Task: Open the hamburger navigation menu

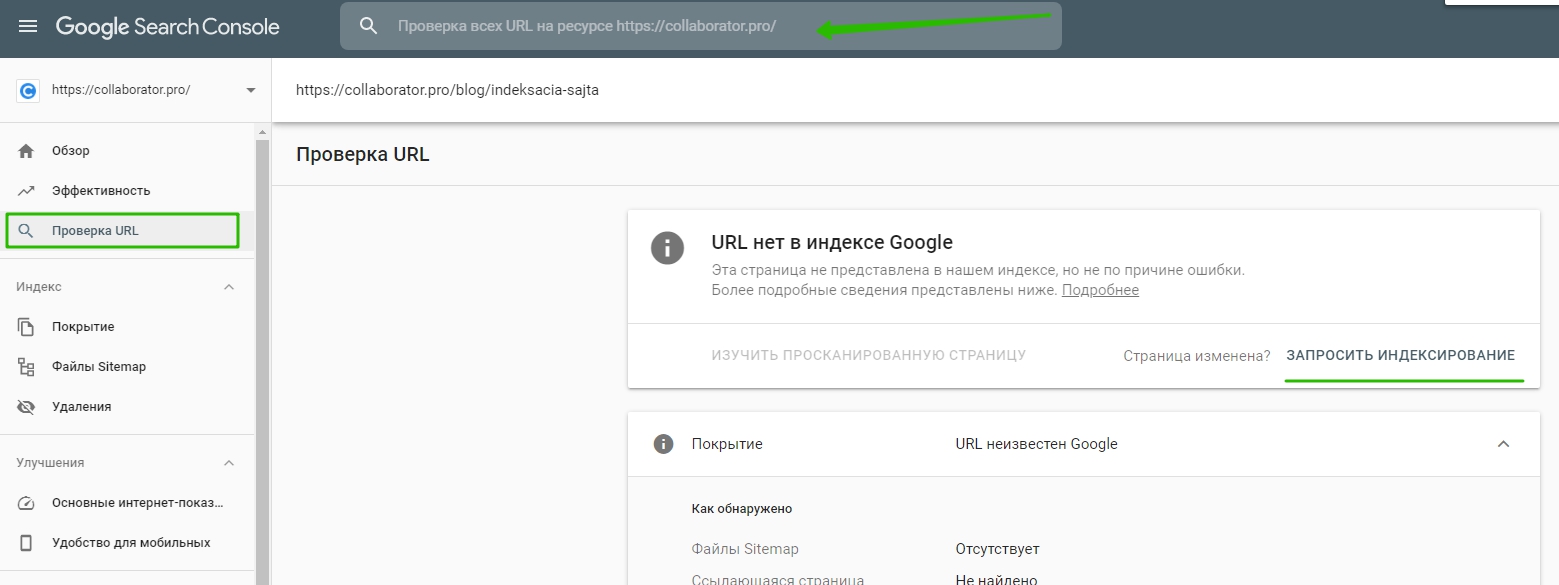Action: point(27,26)
